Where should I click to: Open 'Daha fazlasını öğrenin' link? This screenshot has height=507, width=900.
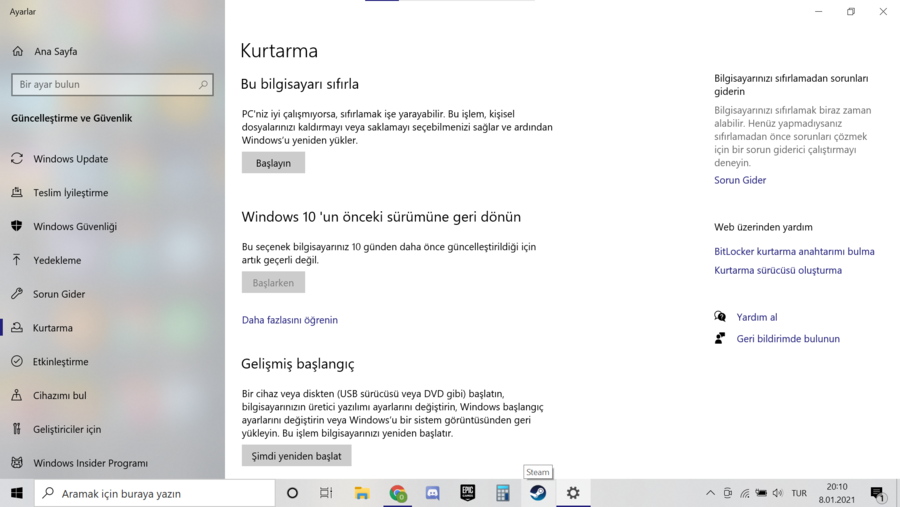(289, 320)
